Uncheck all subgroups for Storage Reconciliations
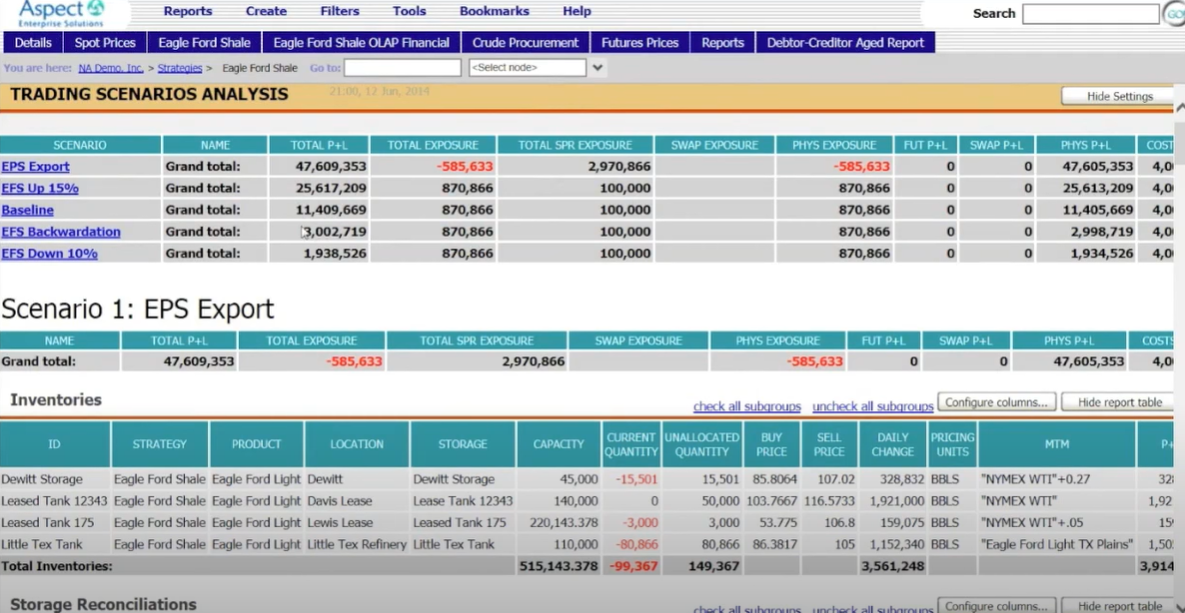 tap(872, 609)
